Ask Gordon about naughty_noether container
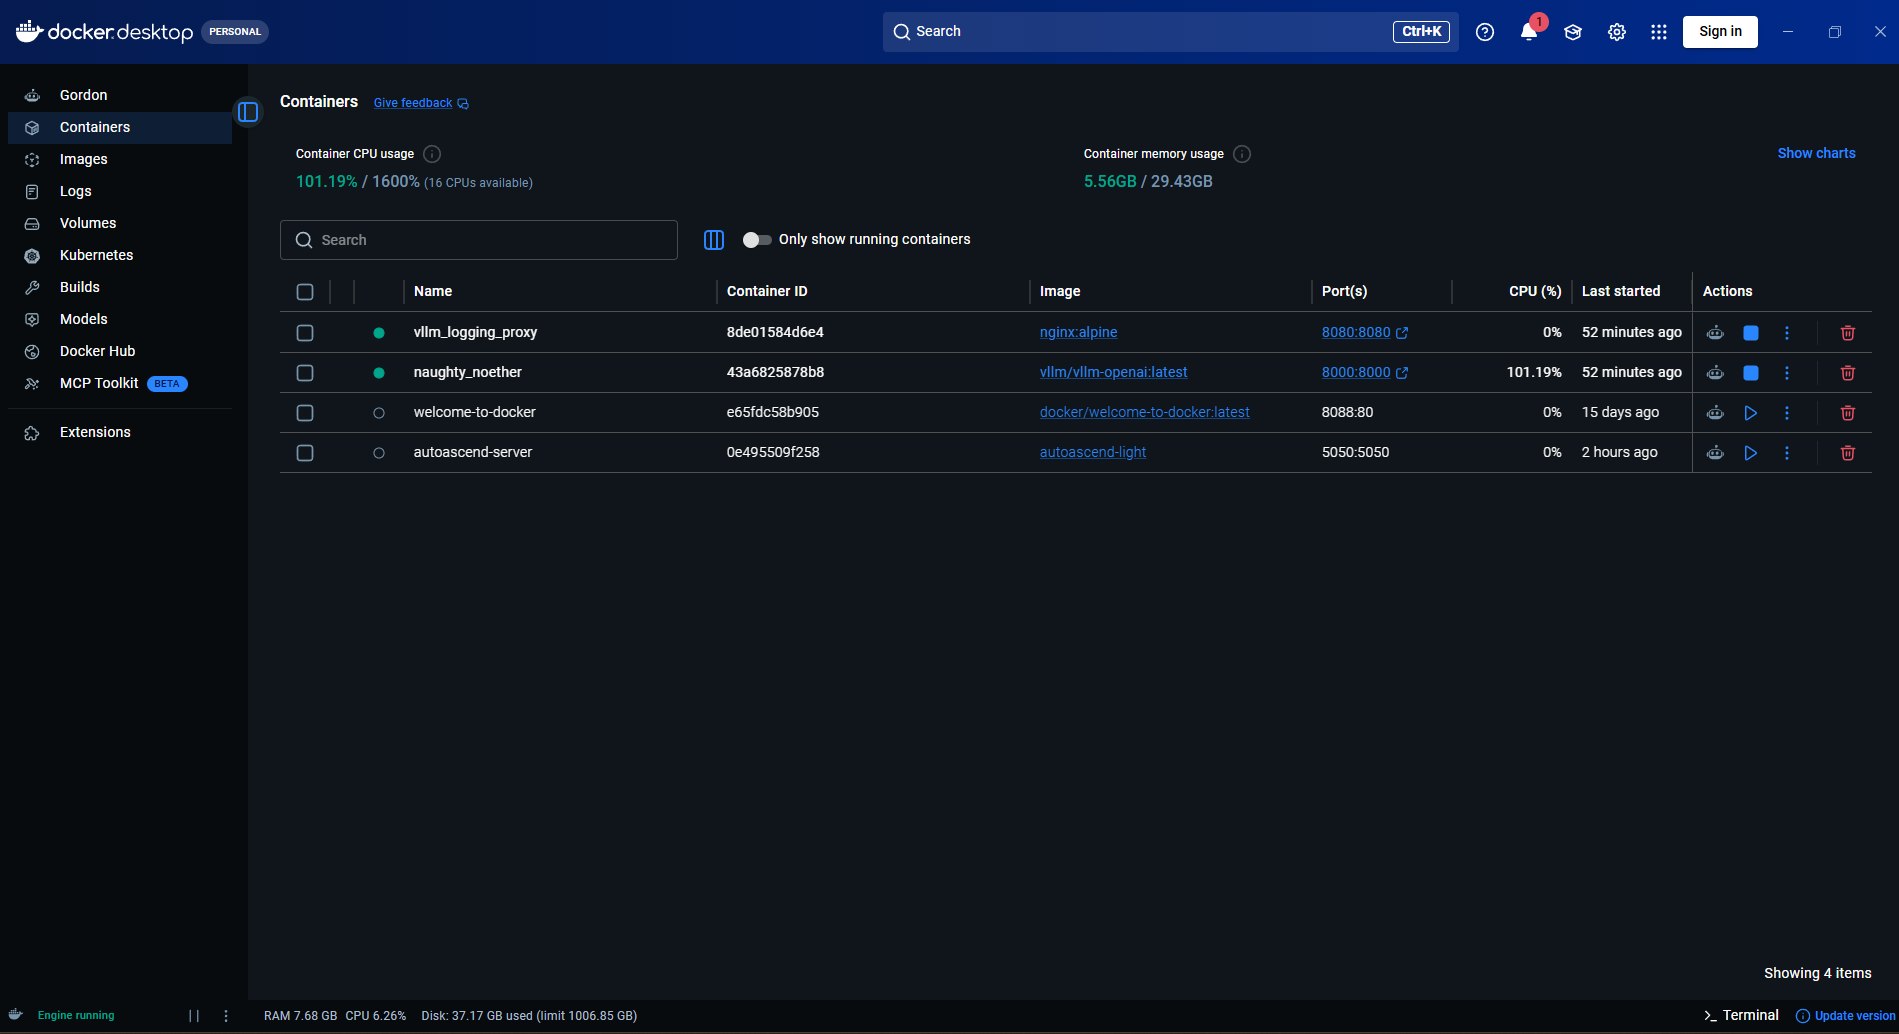 tap(1715, 373)
